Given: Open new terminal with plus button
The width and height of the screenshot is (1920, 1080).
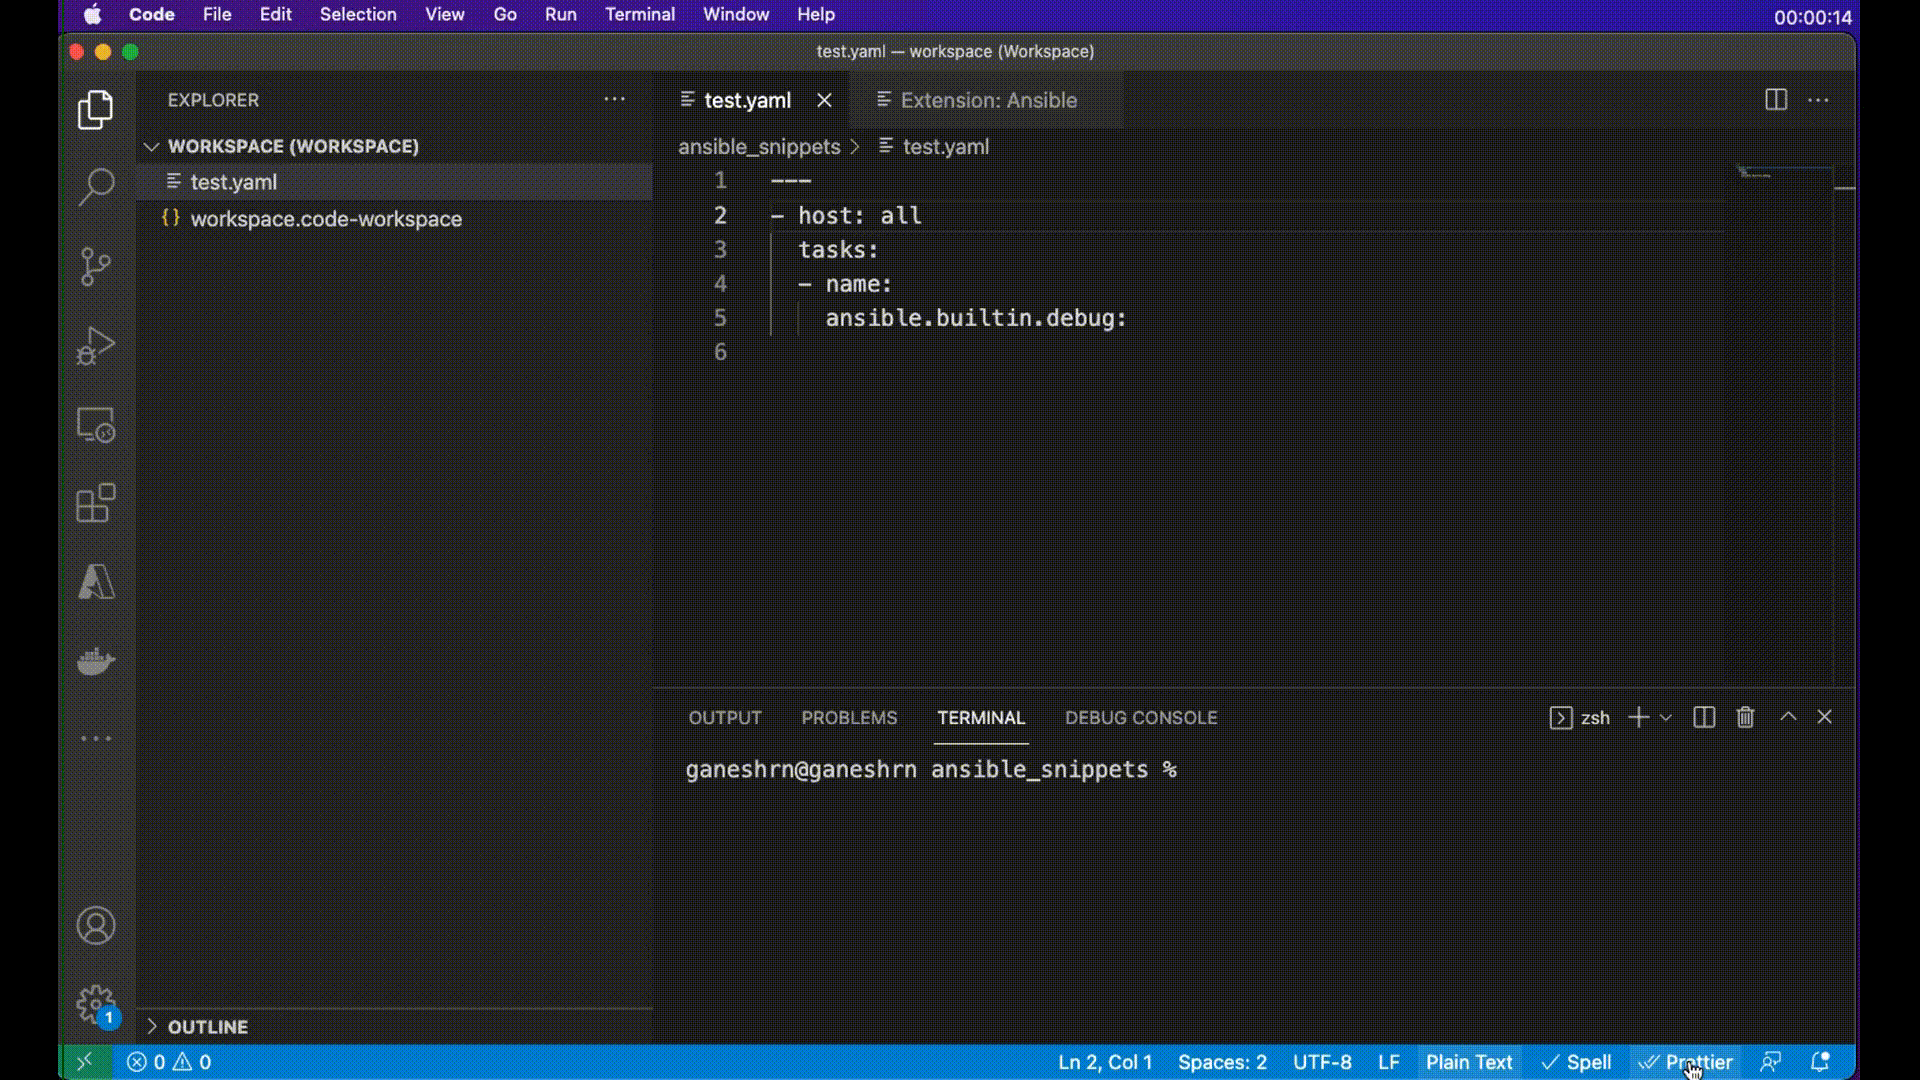Looking at the screenshot, I should [x=1639, y=716].
